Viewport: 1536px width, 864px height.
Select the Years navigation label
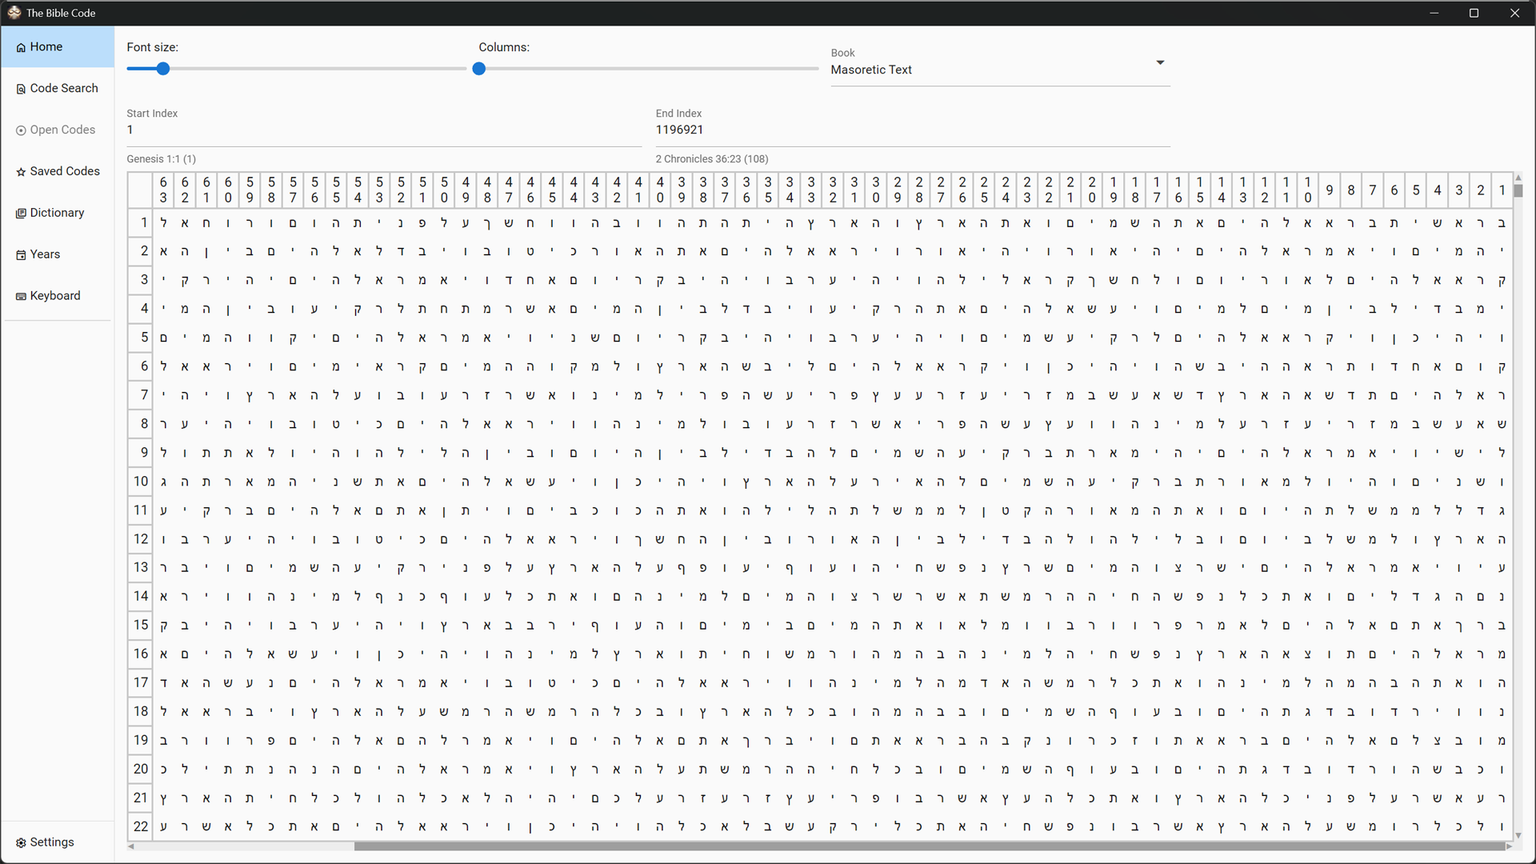click(45, 255)
